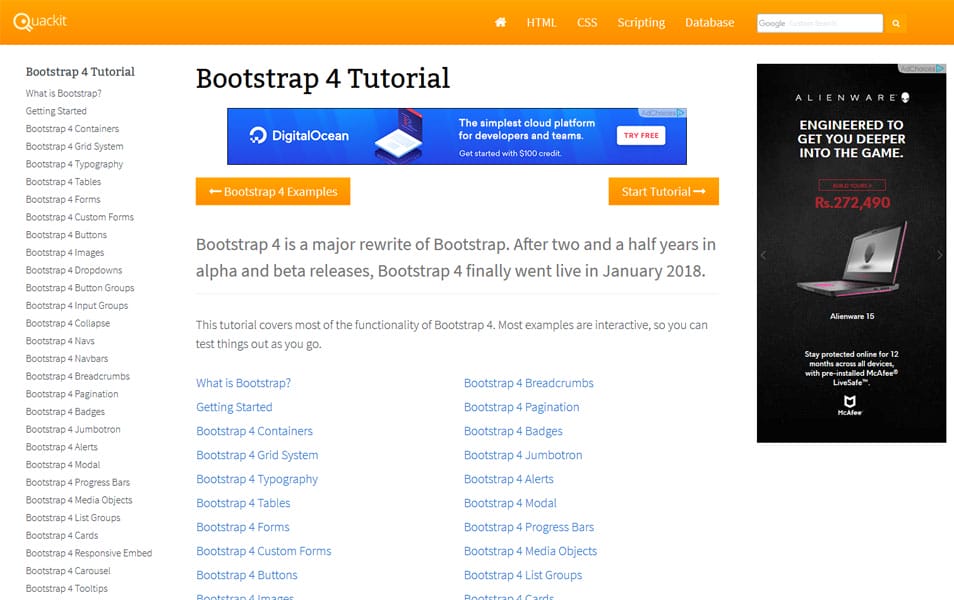Click sidebar heading Bootstrap 4 Tutorial
Screen dimensions: 954x600
click(x=80, y=72)
